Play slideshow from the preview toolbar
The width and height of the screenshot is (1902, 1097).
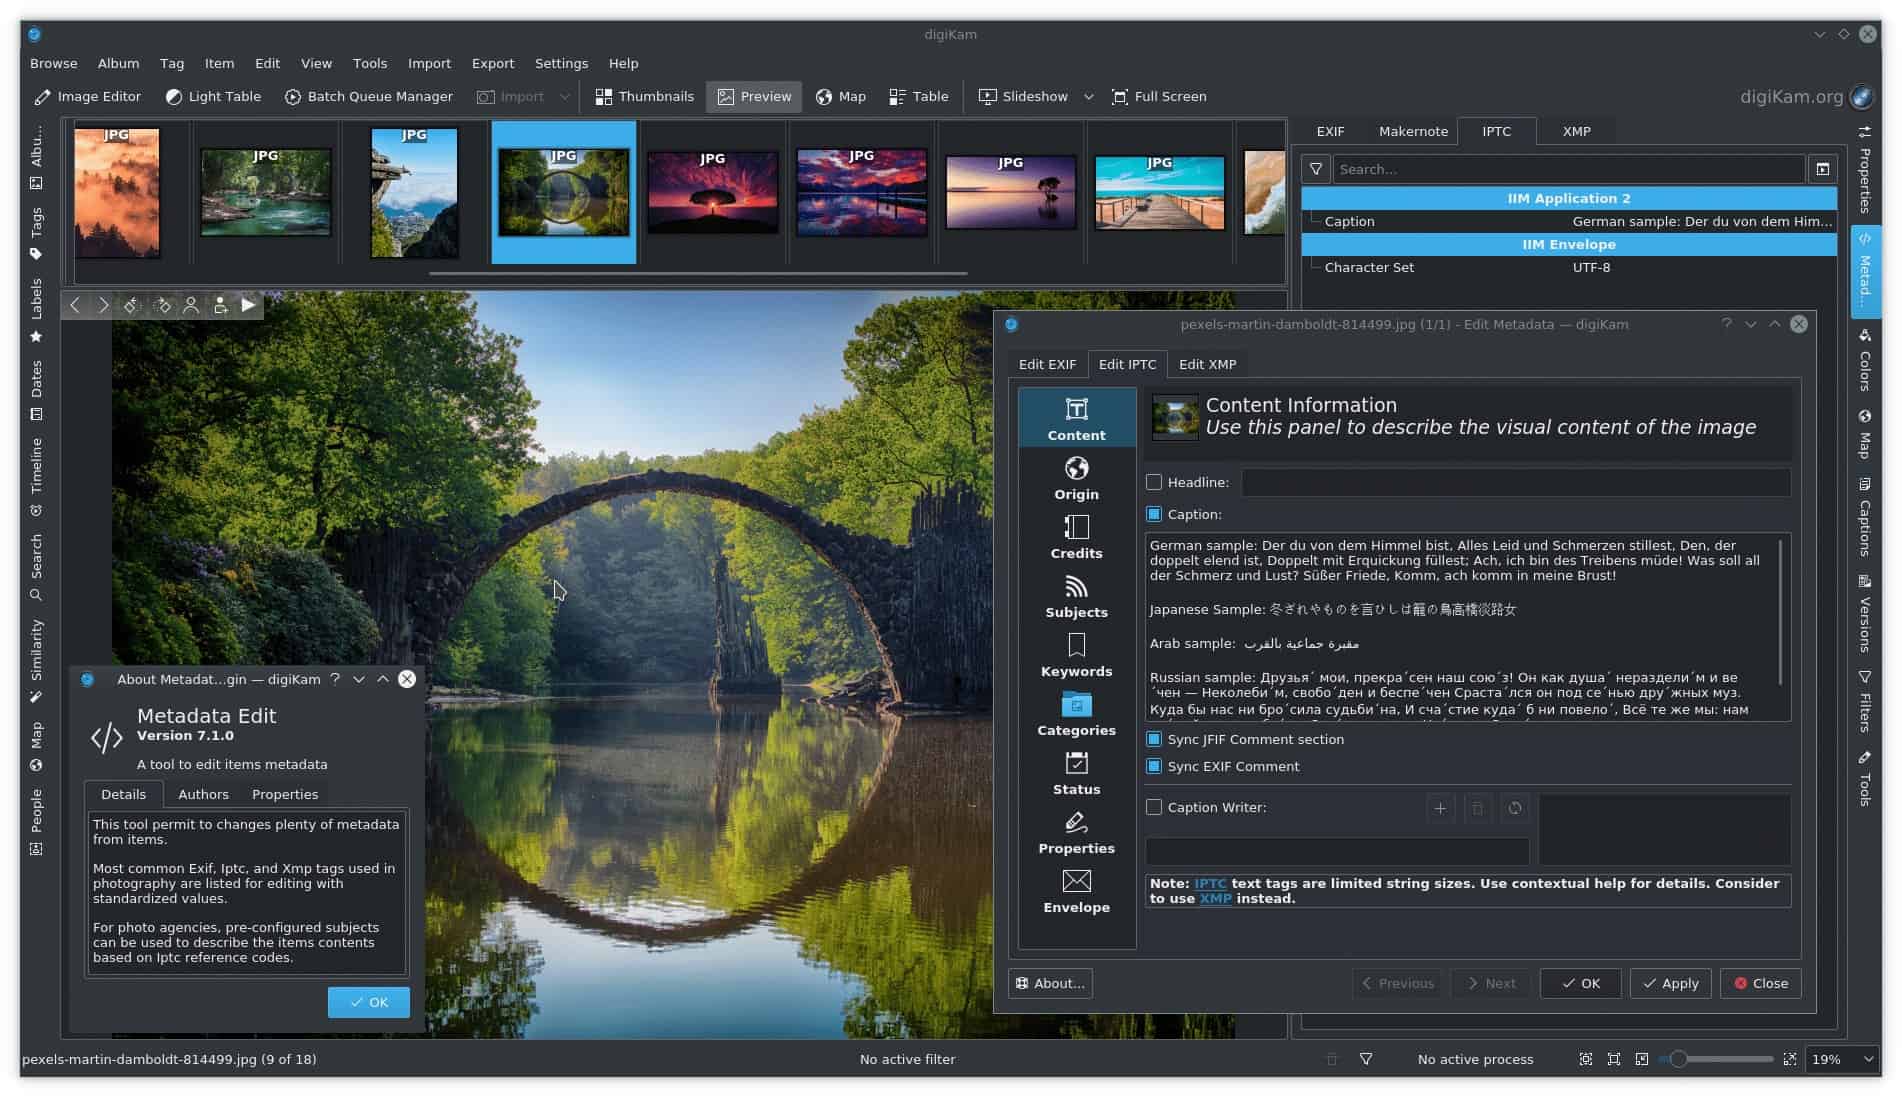click(x=248, y=305)
